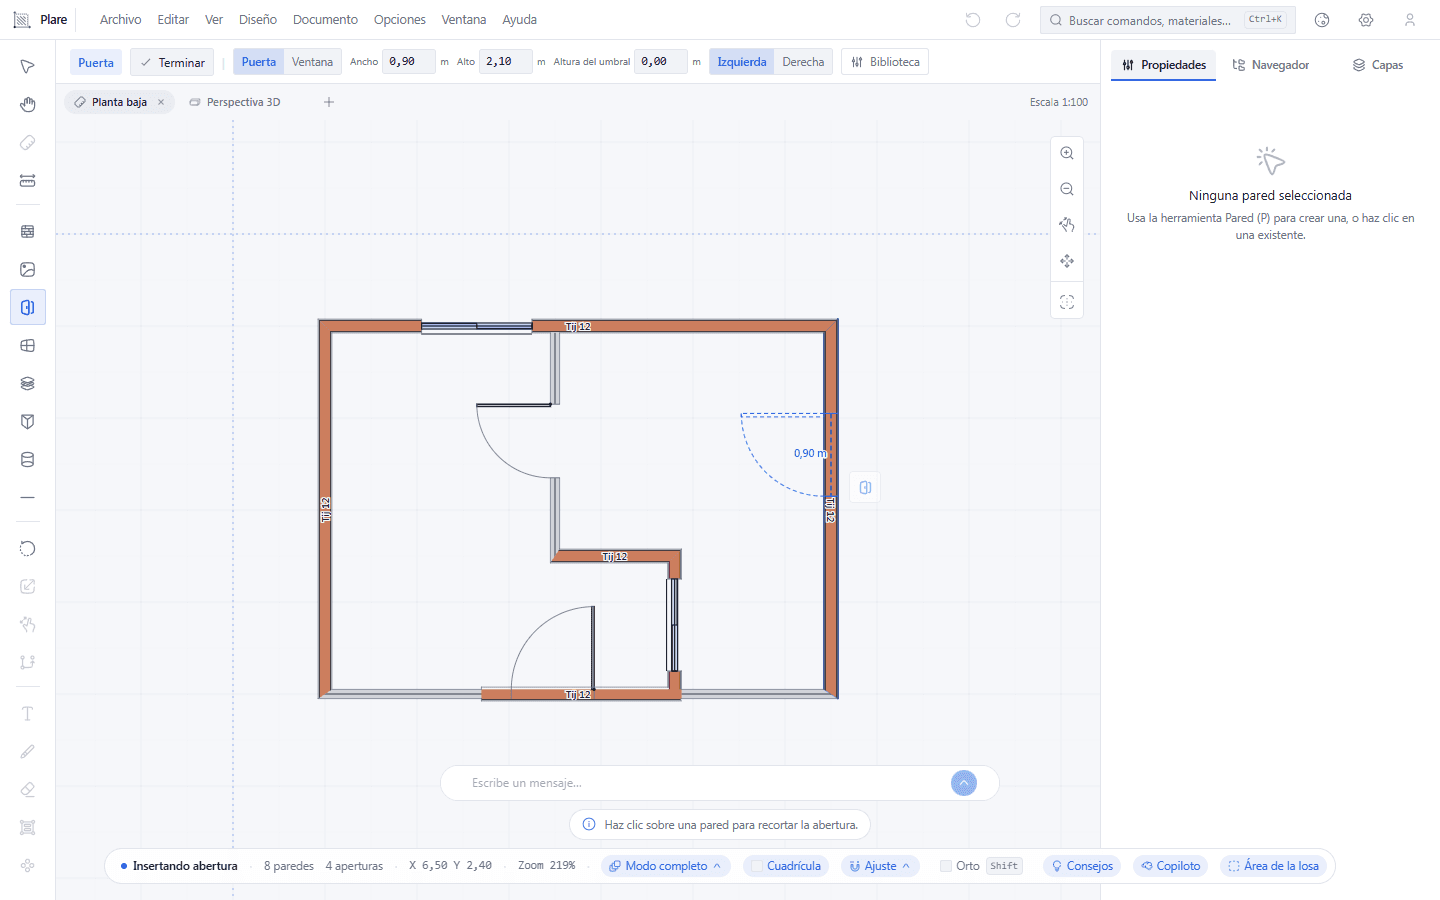Set opening type to Puerta in segmented control
The height and width of the screenshot is (900, 1440).
259,62
